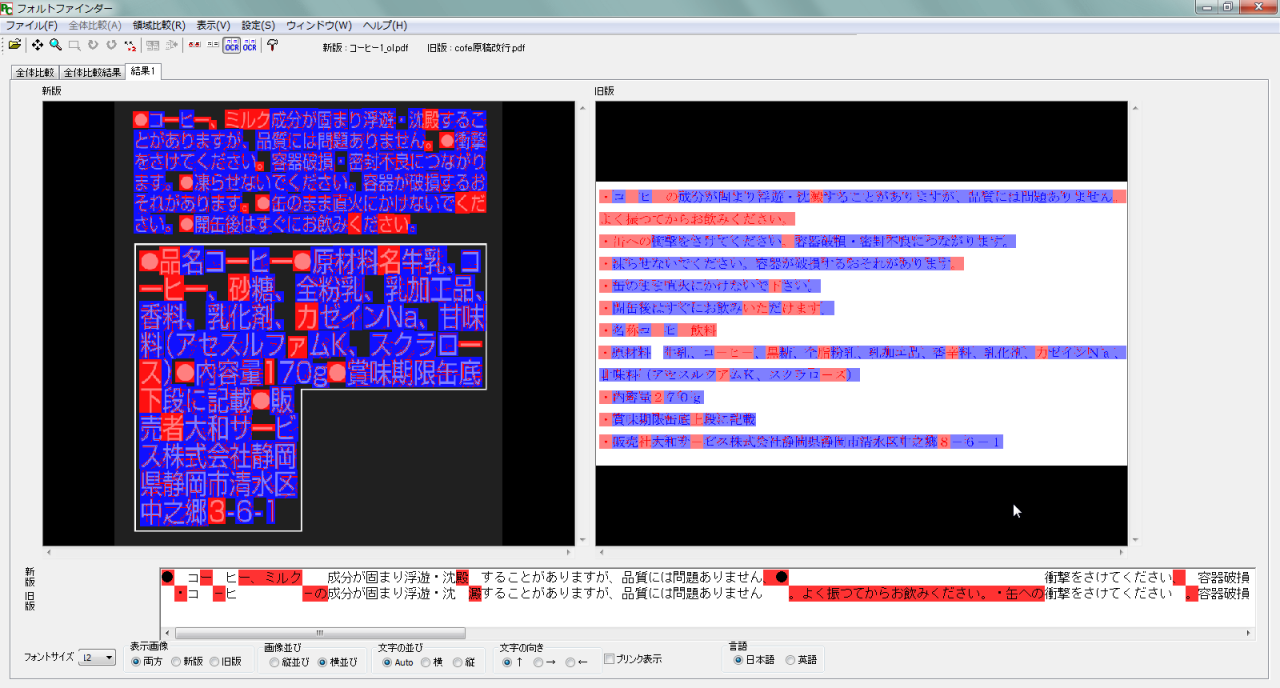The width and height of the screenshot is (1280, 688).
Task: Click the plain two-pane compare toolbar icon
Action: point(213,45)
